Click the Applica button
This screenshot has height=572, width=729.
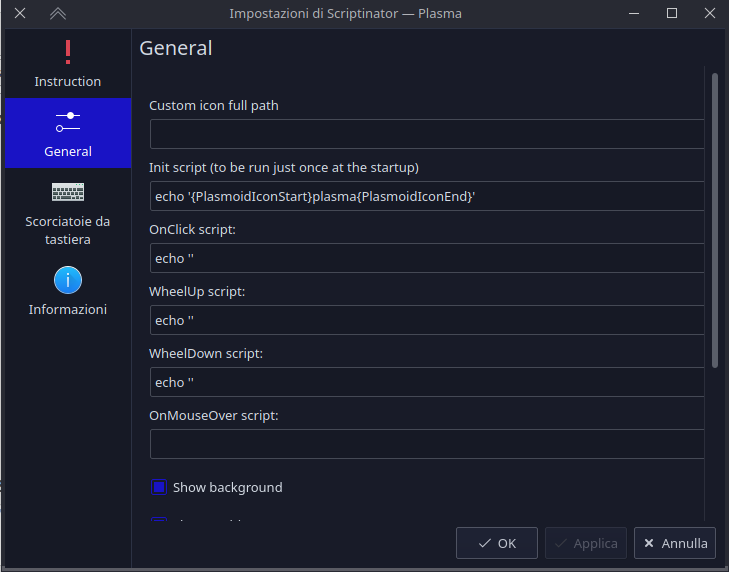(x=586, y=543)
